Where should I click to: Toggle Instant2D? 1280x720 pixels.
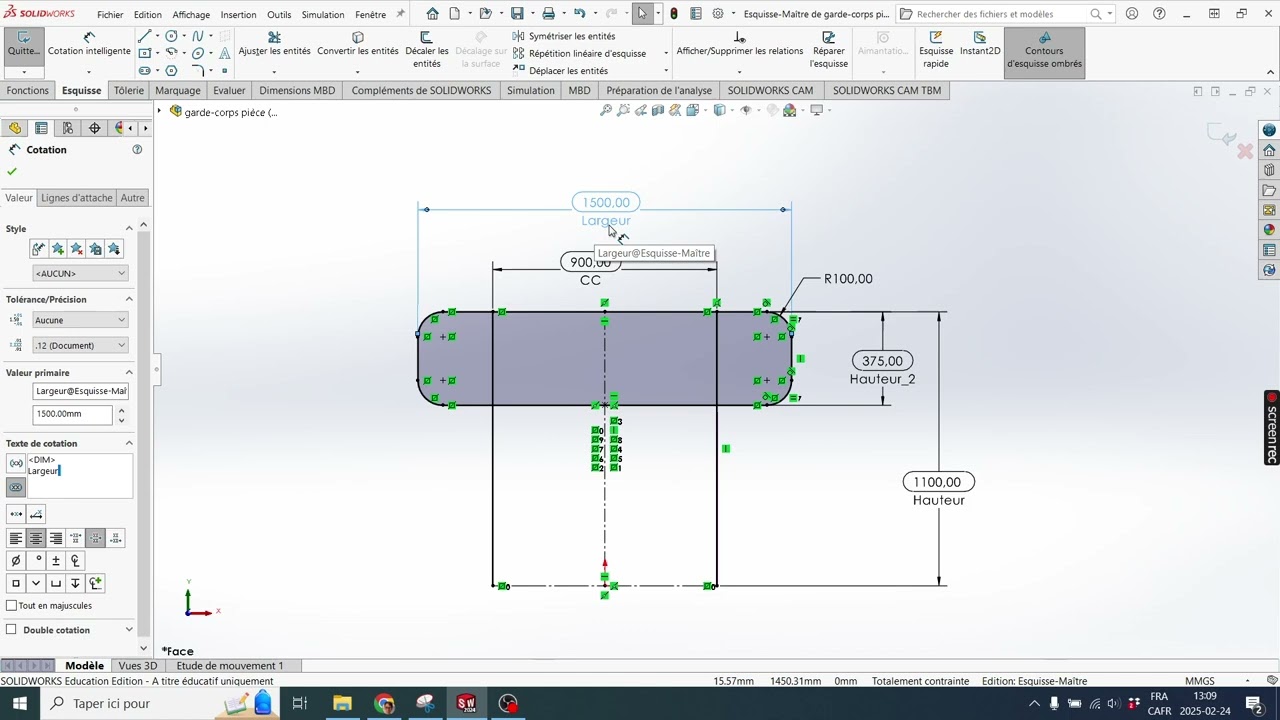pyautogui.click(x=980, y=45)
